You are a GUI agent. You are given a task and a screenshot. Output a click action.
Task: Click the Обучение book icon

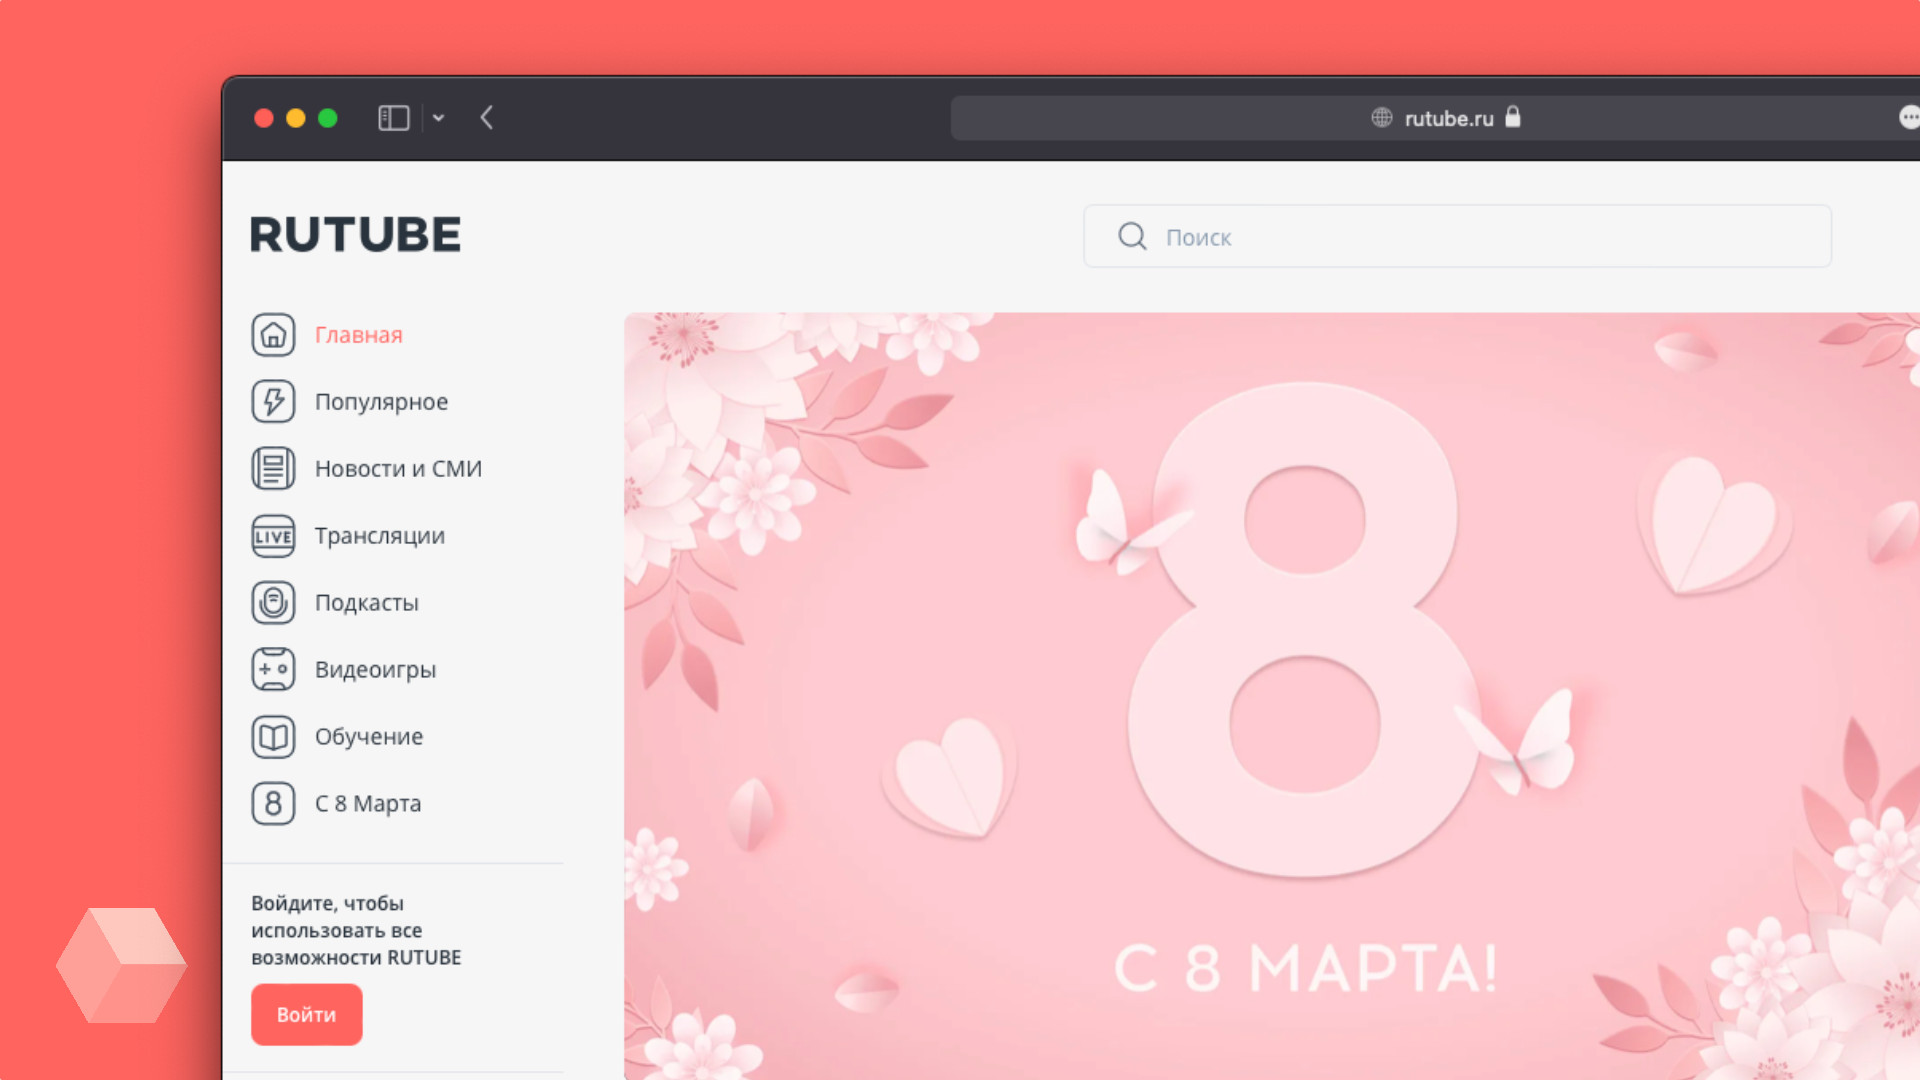(x=273, y=737)
